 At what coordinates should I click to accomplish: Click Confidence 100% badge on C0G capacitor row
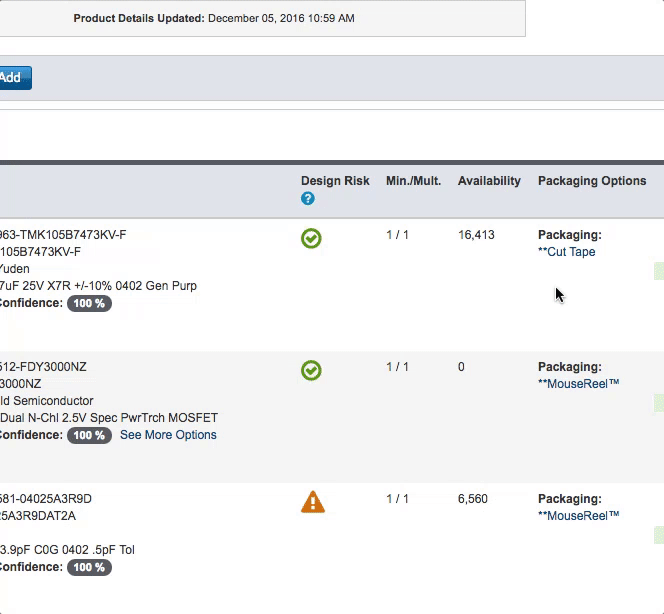point(89,567)
